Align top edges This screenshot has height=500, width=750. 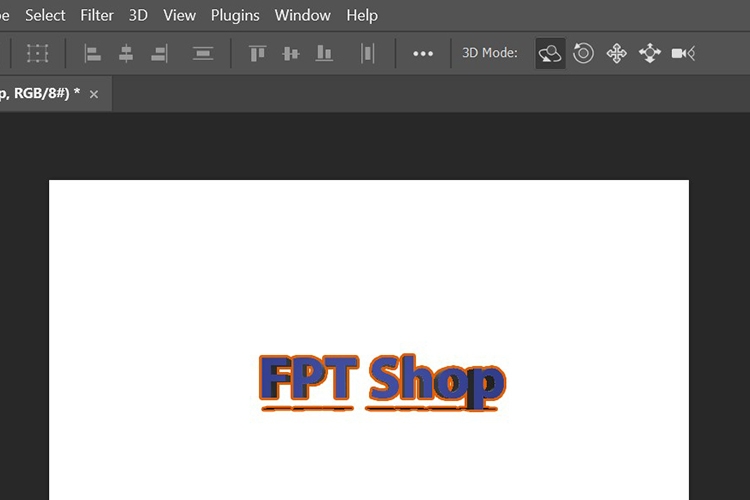pyautogui.click(x=257, y=53)
